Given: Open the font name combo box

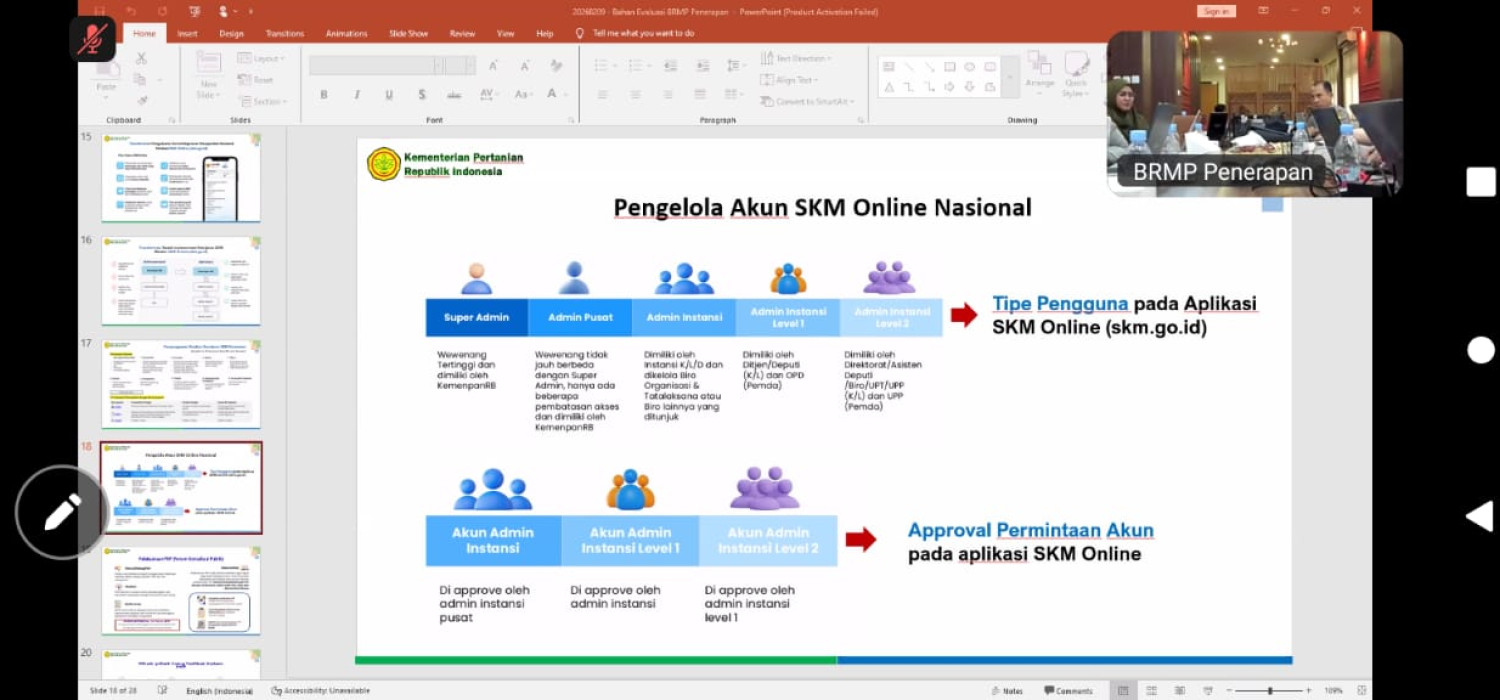Looking at the screenshot, I should (375, 65).
